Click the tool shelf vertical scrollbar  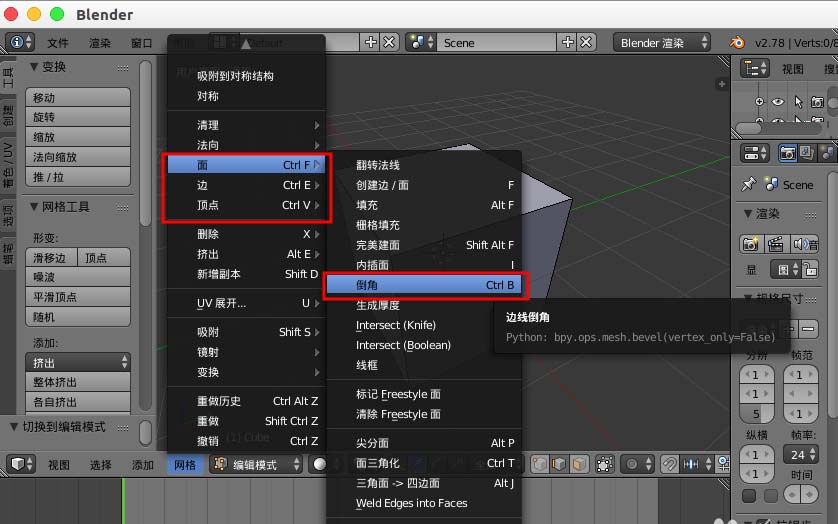(x=145, y=143)
